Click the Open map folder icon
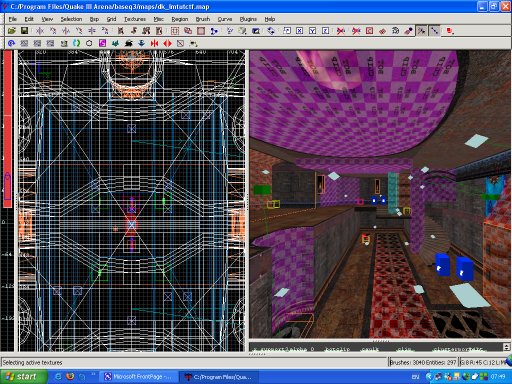This screenshot has width=512, height=384. pyautogui.click(x=12, y=31)
